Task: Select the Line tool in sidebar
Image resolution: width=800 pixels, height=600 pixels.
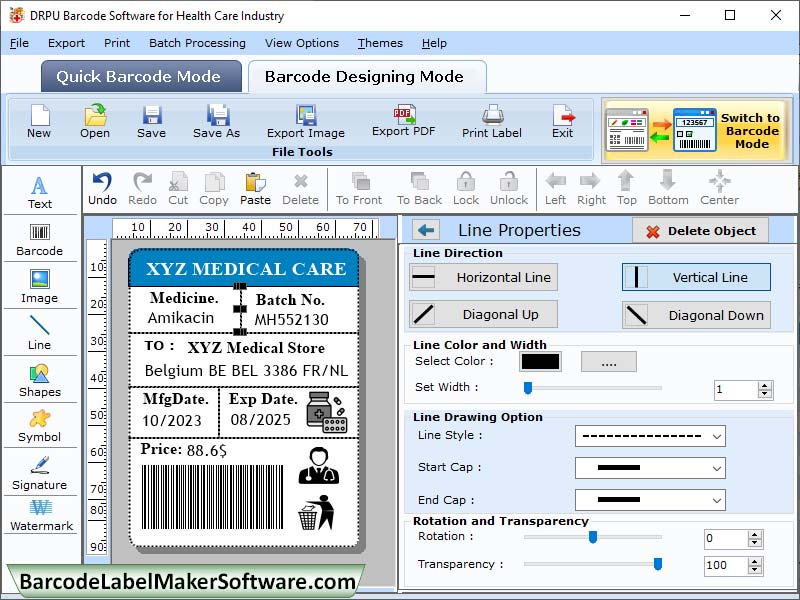Action: (40, 333)
